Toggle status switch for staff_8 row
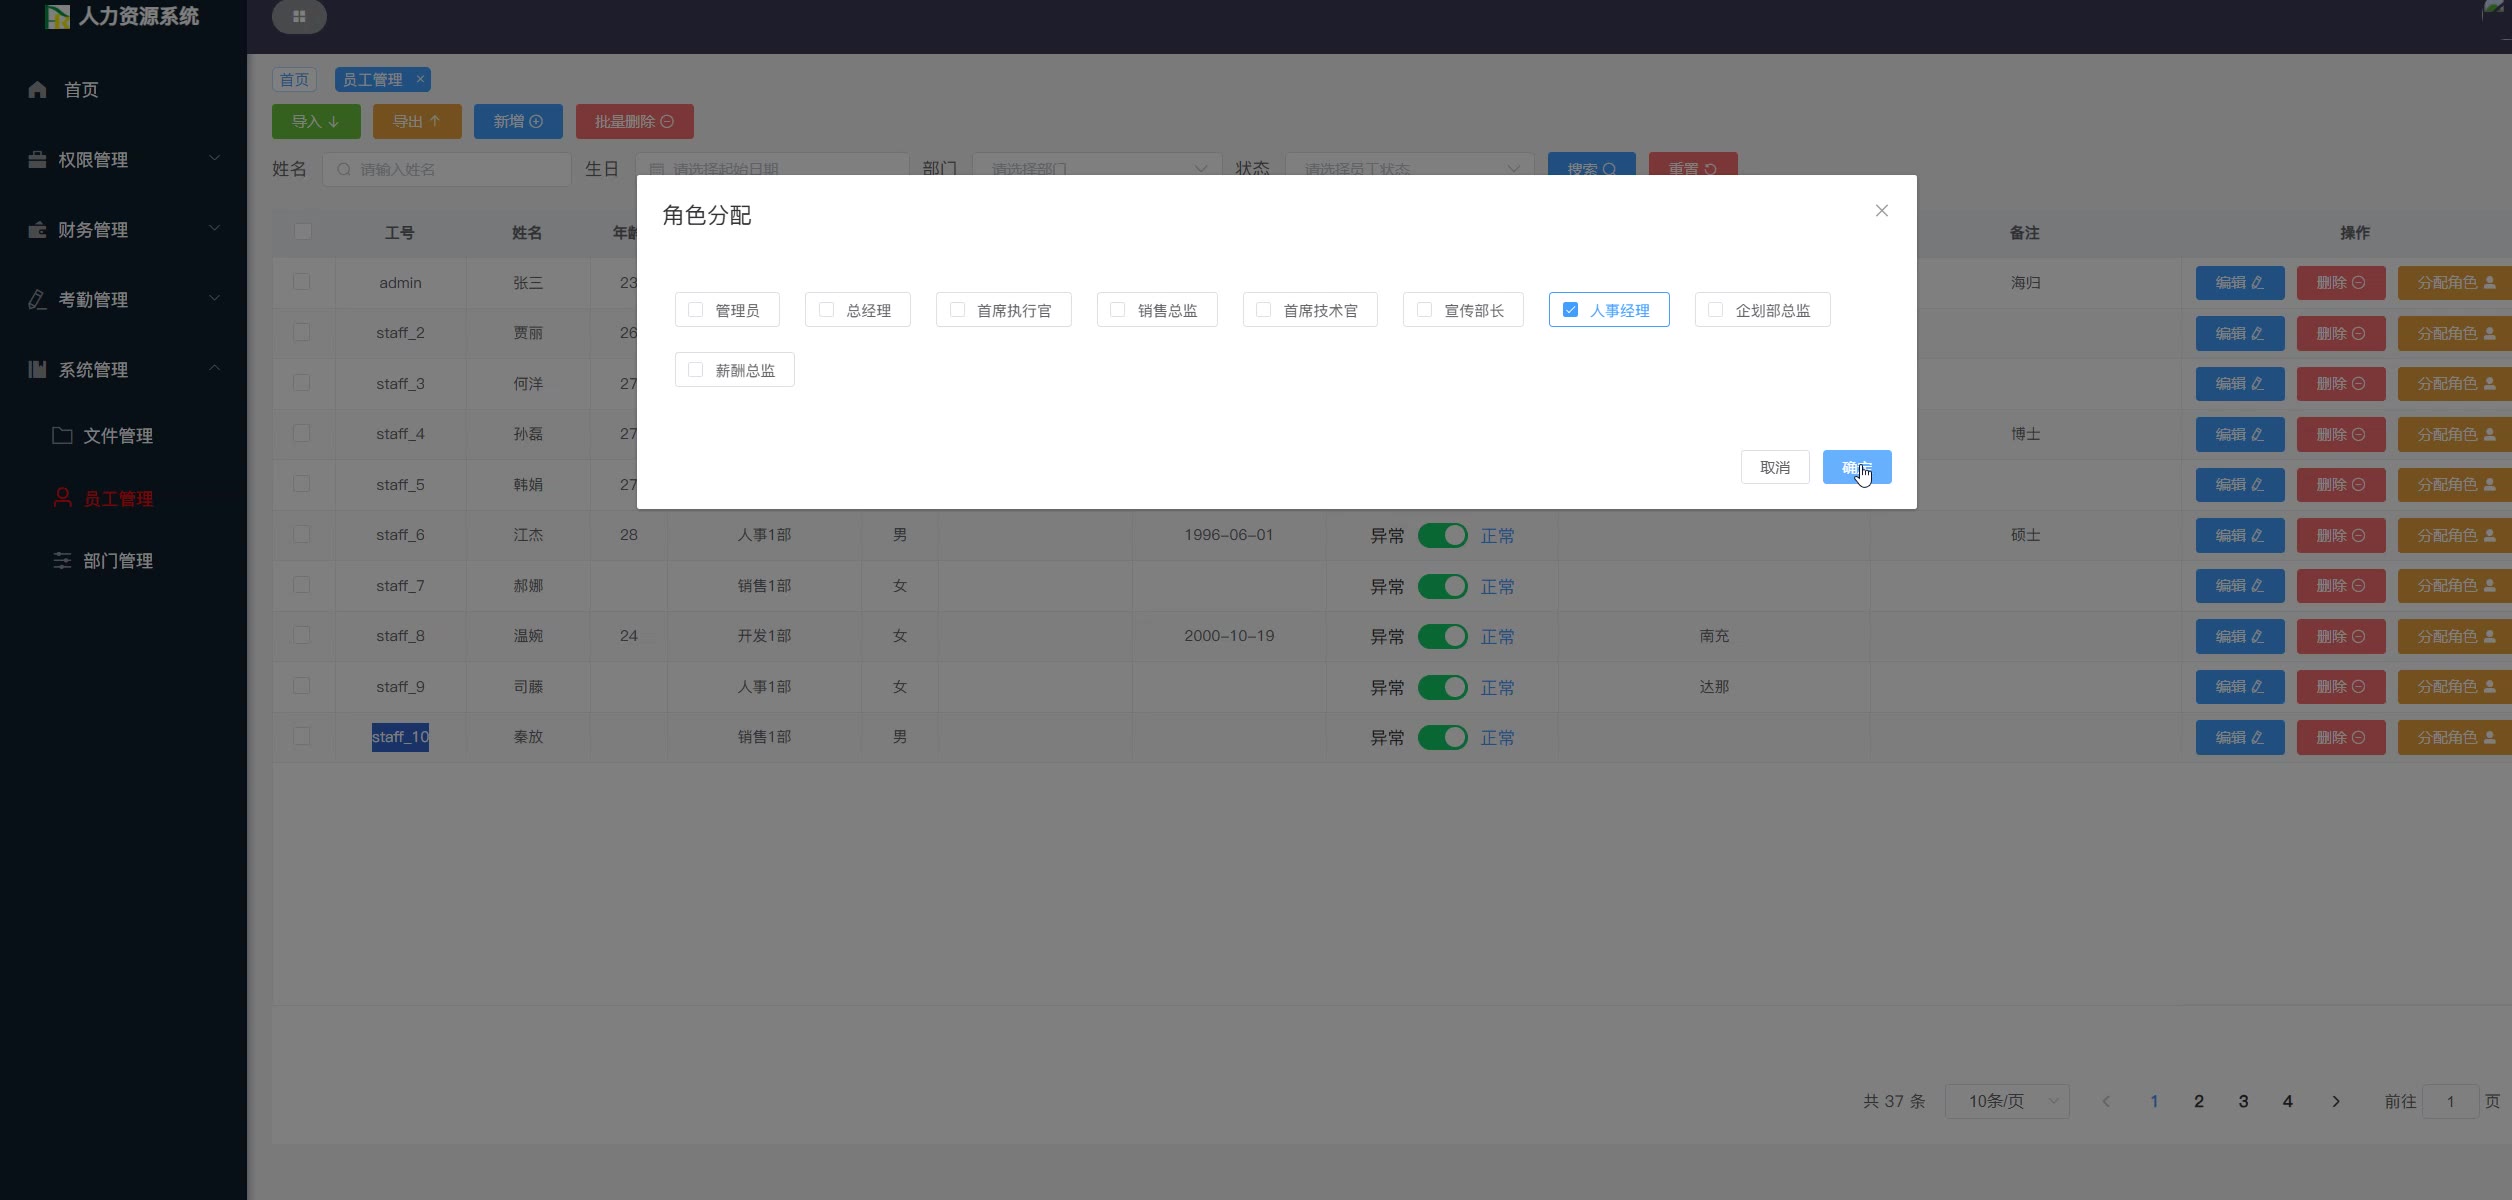Image resolution: width=2512 pixels, height=1200 pixels. pyautogui.click(x=1442, y=636)
